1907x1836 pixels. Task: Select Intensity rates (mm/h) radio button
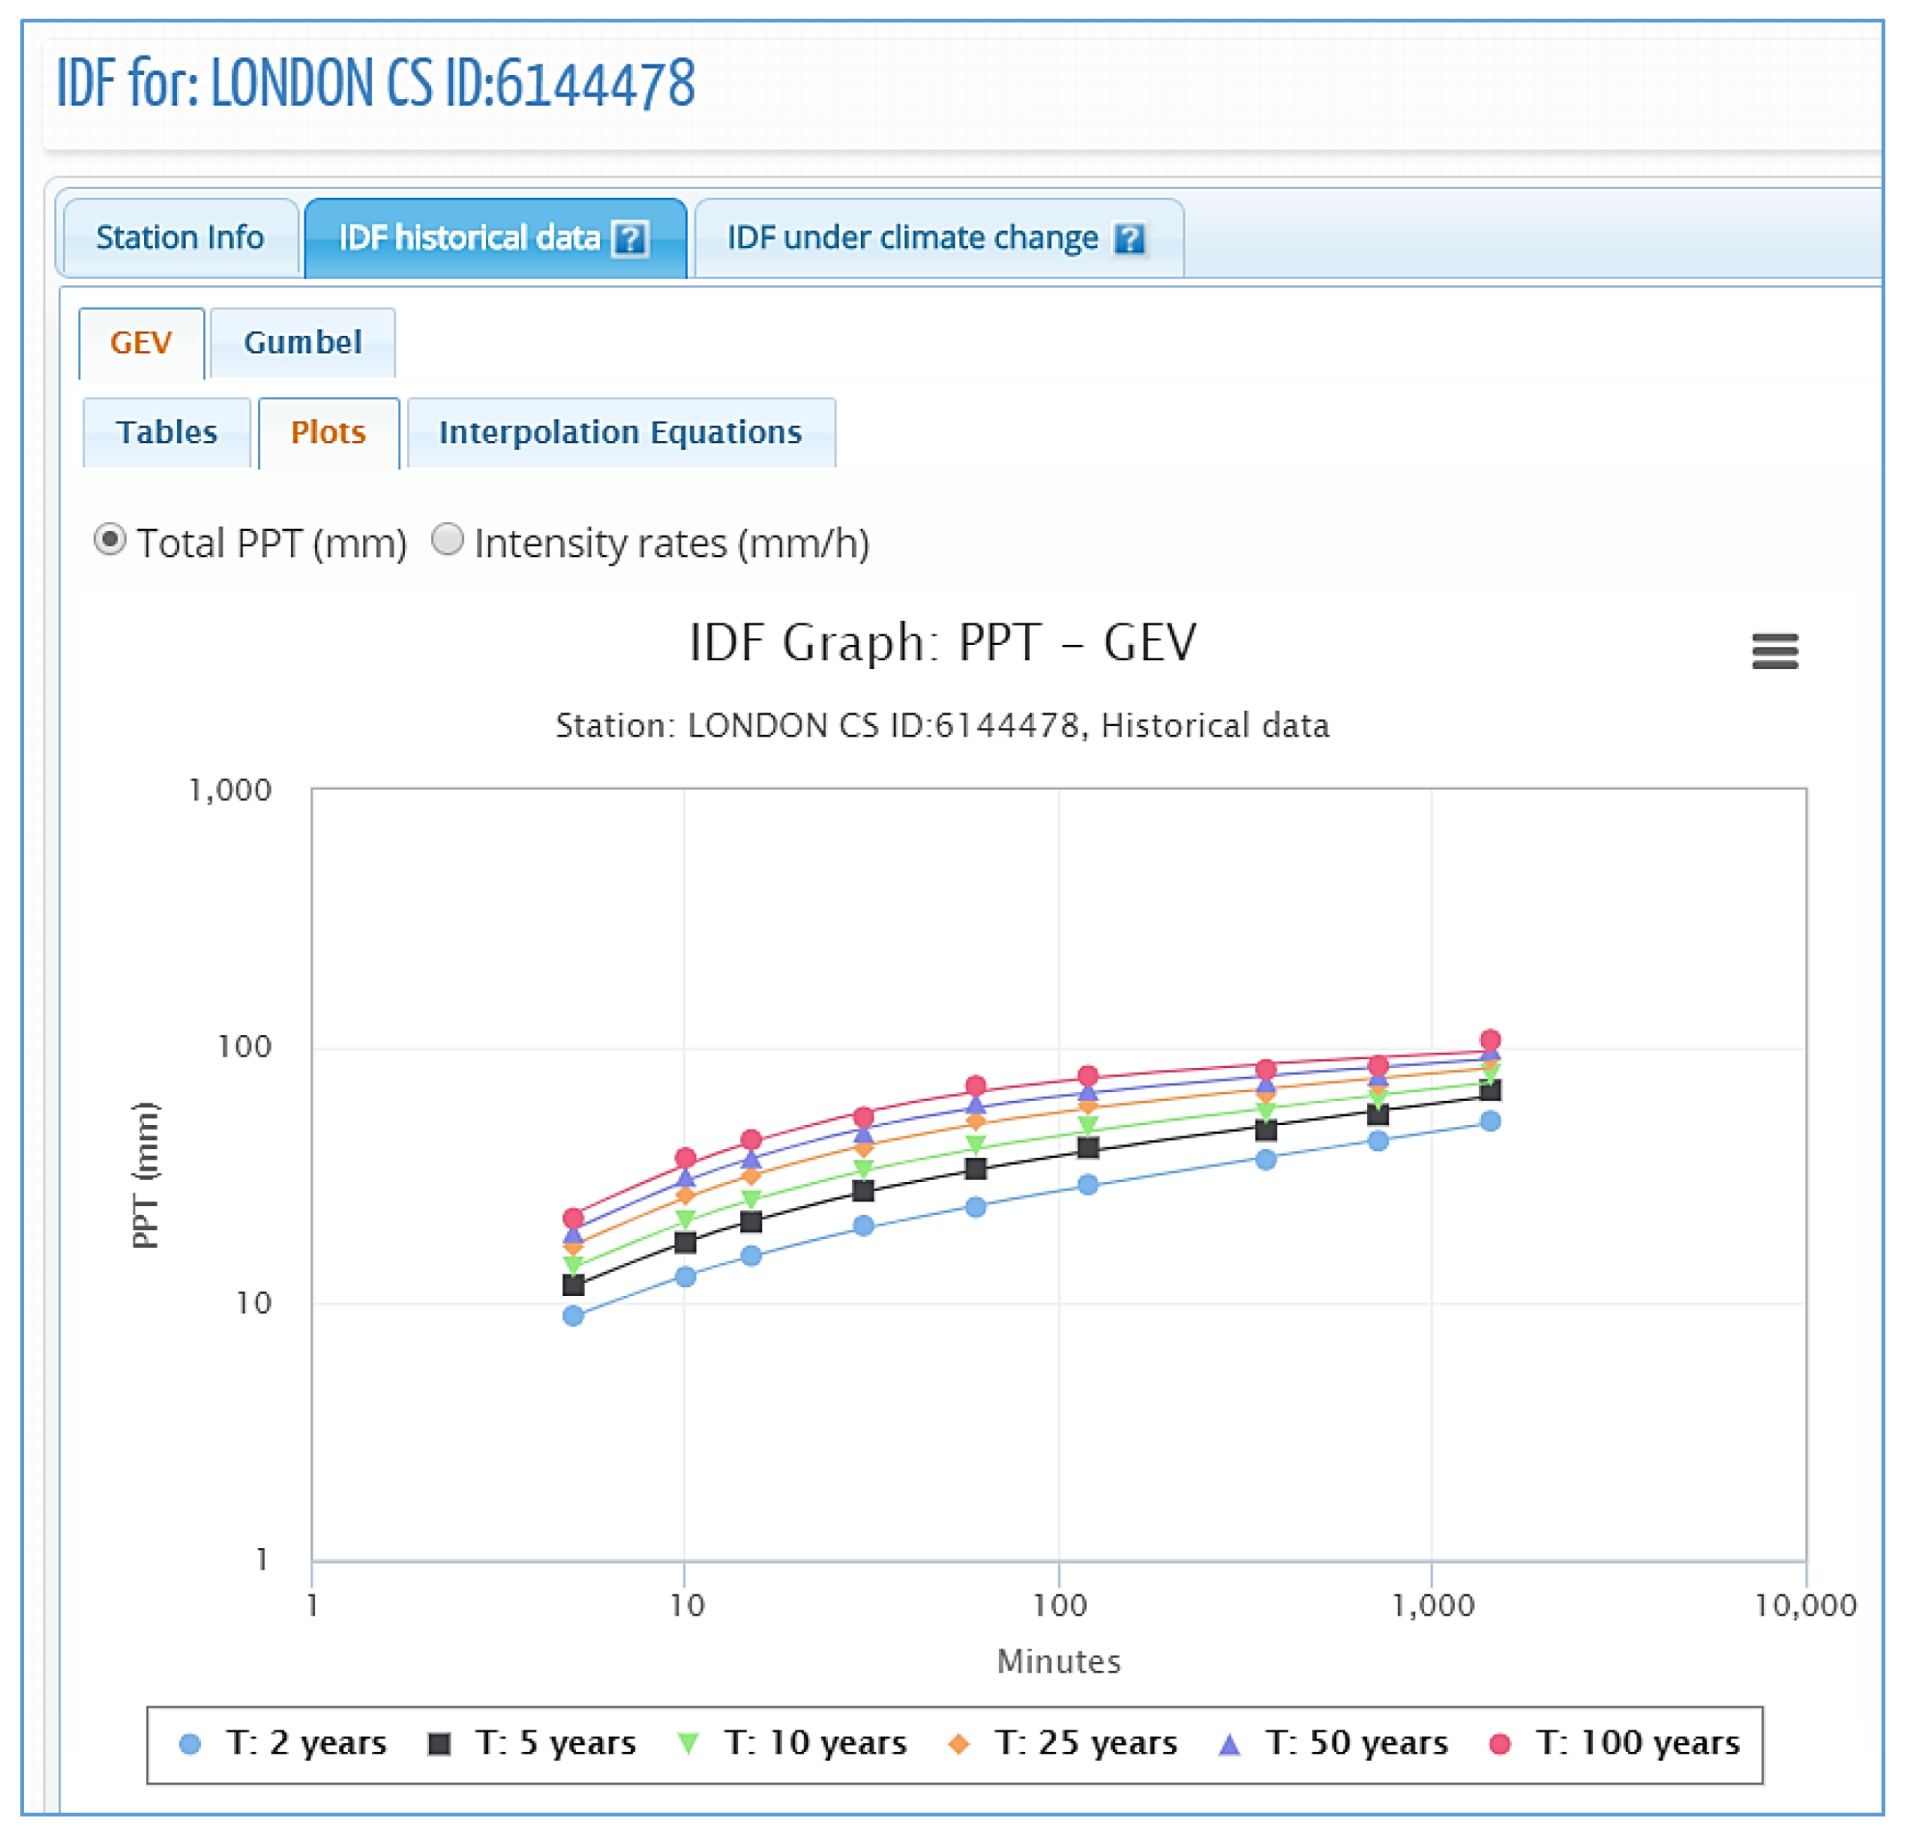447,540
